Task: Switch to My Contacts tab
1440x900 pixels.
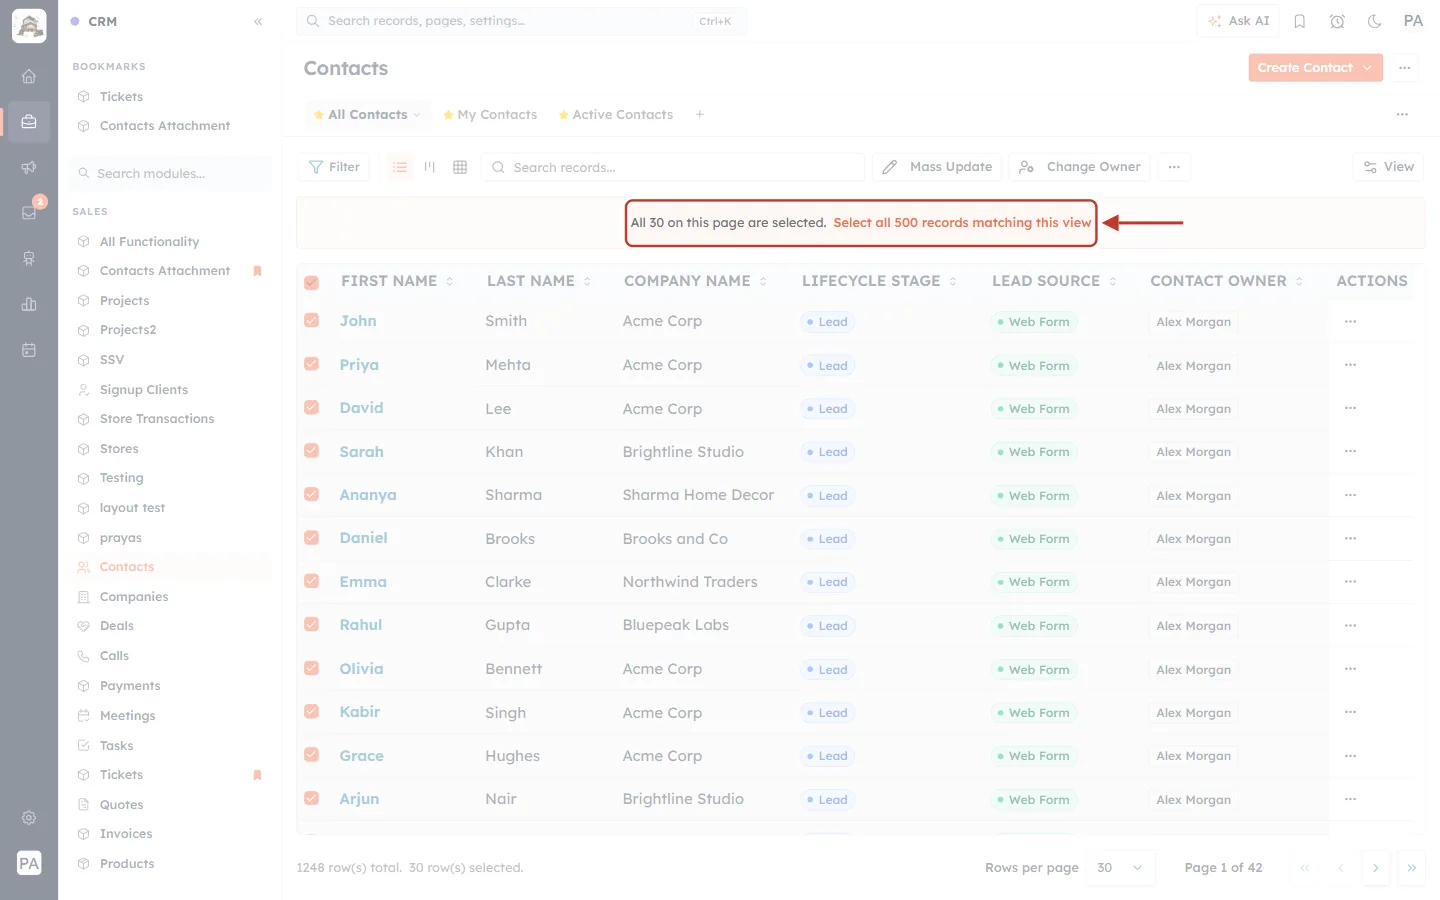Action: pos(490,115)
